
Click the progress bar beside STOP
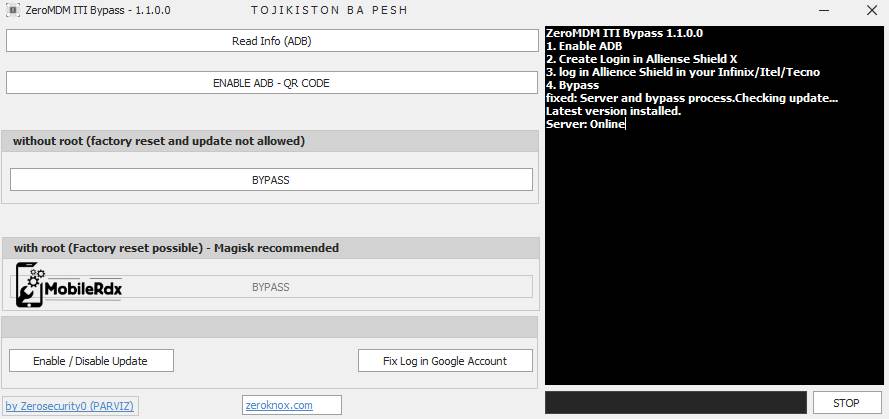[x=675, y=403]
